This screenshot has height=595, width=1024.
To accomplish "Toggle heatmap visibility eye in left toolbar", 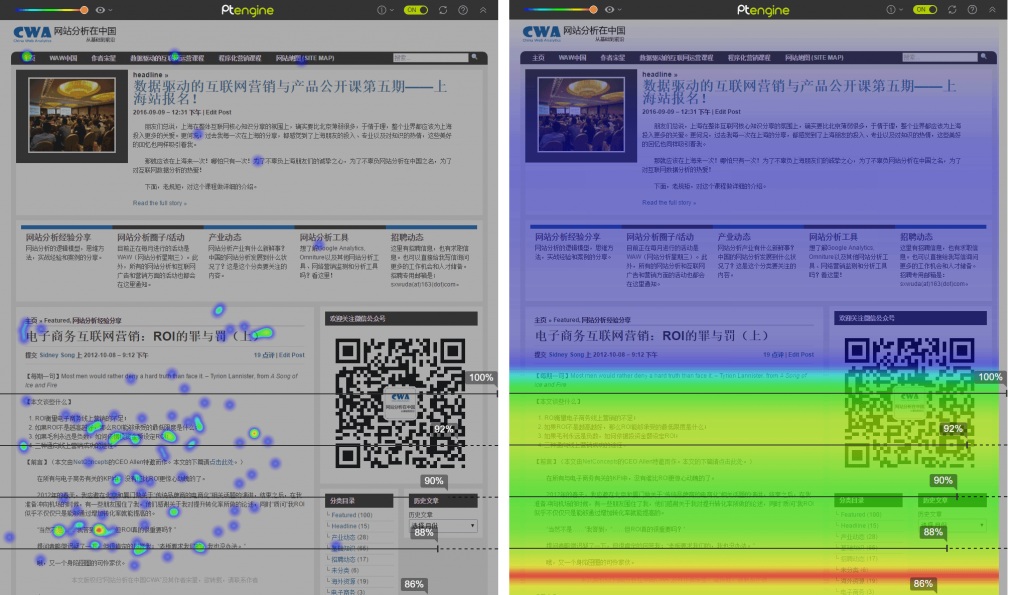I will pyautogui.click(x=100, y=10).
